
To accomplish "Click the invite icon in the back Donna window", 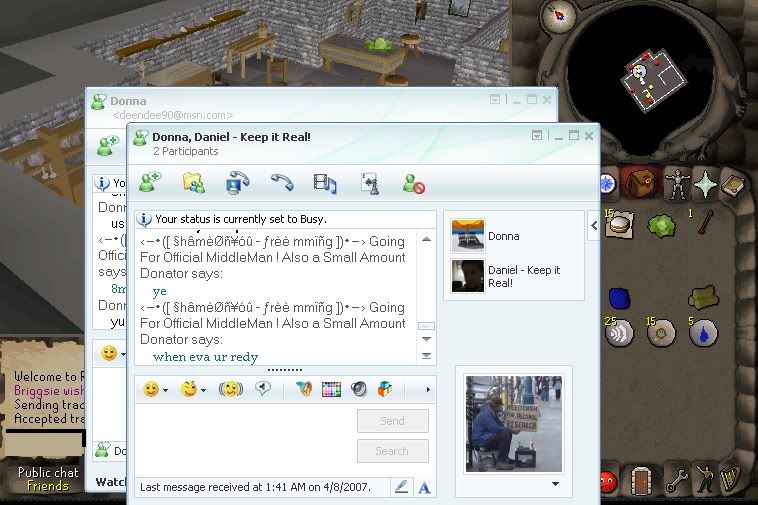I will (107, 145).
